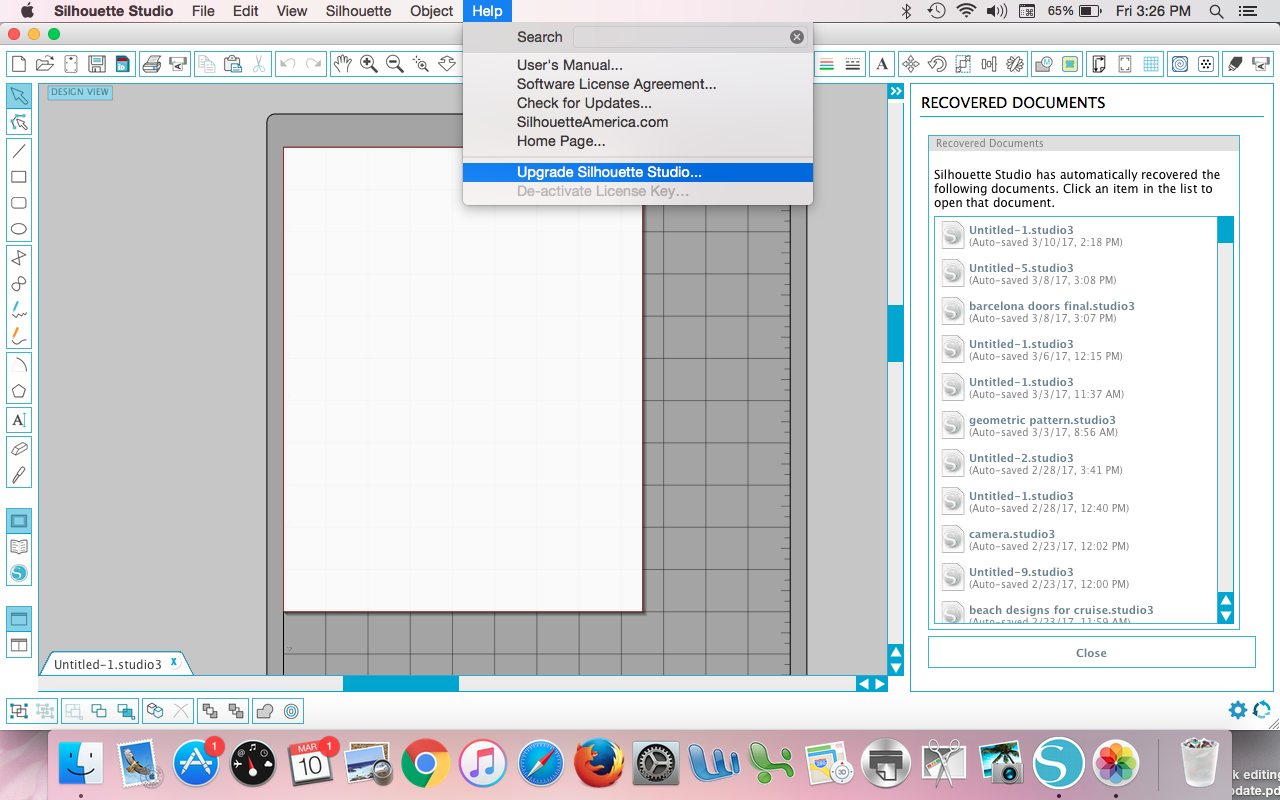This screenshot has height=800, width=1280.
Task: Select the Text tool
Action: (x=18, y=420)
